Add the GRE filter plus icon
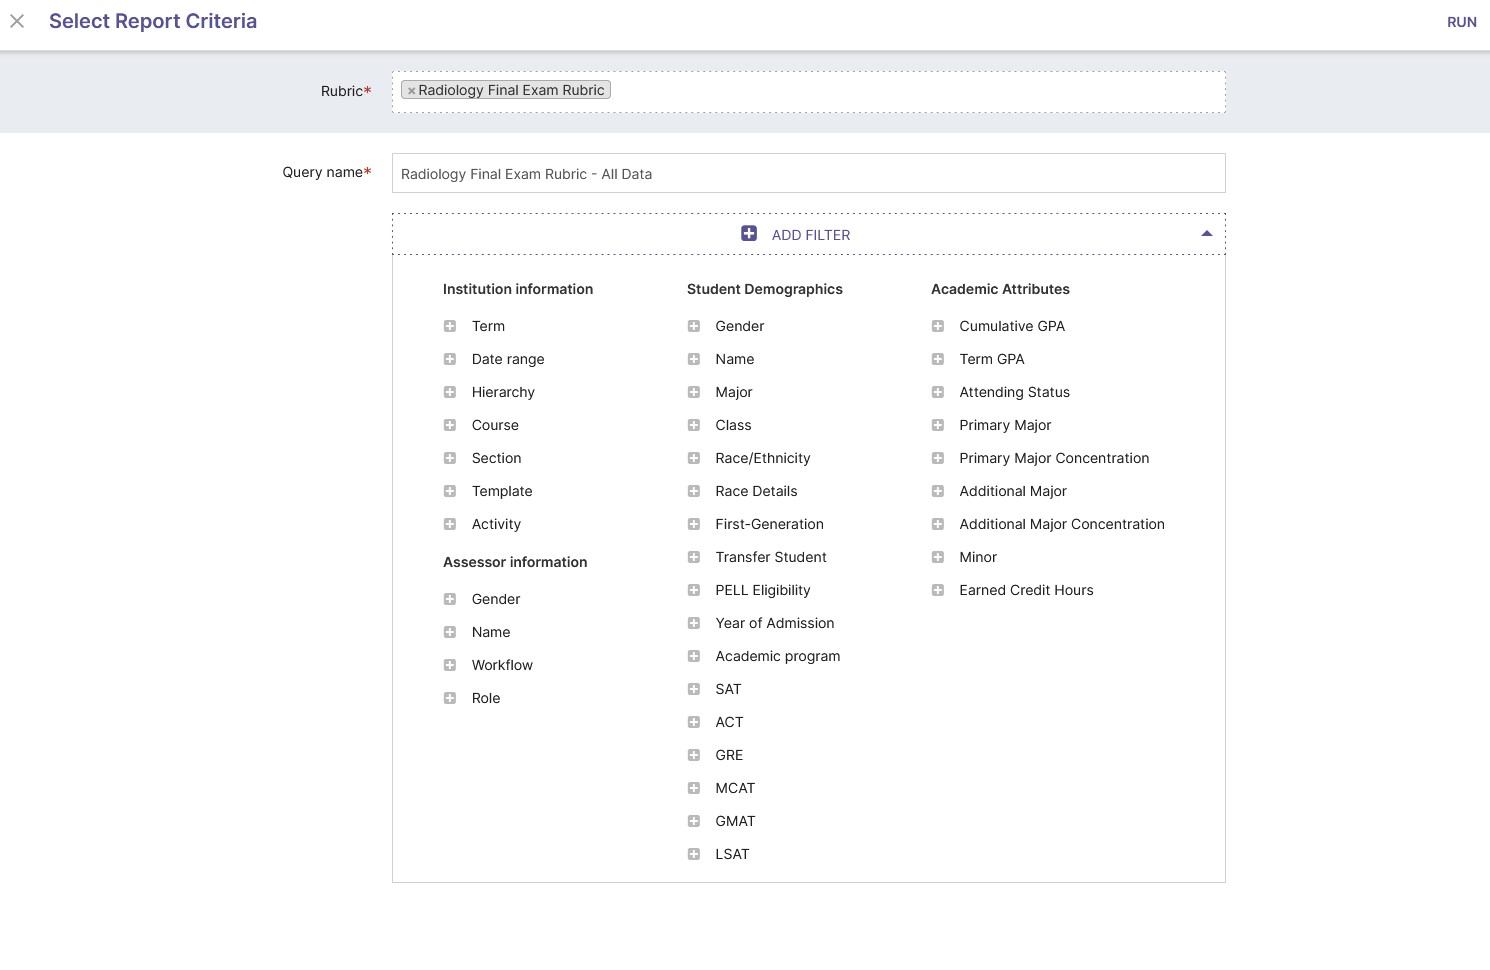This screenshot has width=1490, height=970. click(x=694, y=755)
